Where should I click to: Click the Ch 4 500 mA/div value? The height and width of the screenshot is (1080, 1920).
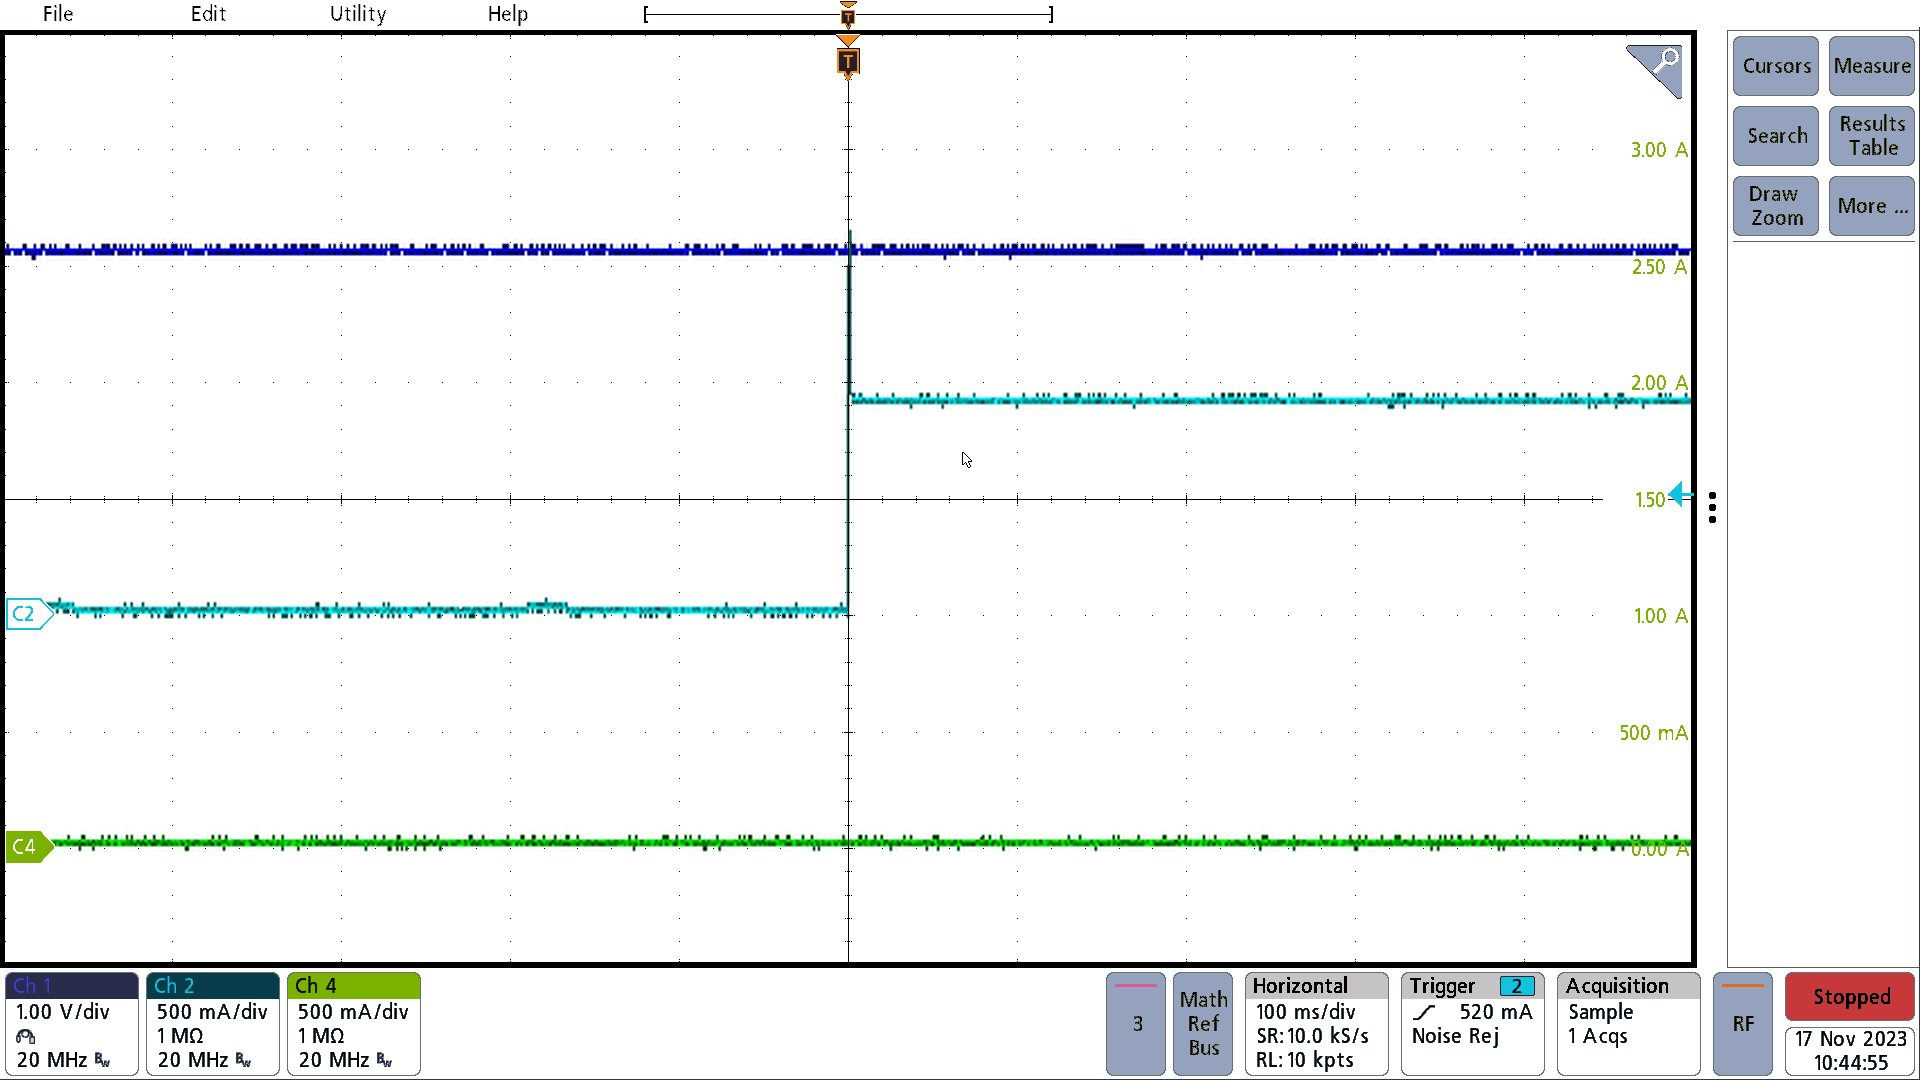[x=353, y=1012]
